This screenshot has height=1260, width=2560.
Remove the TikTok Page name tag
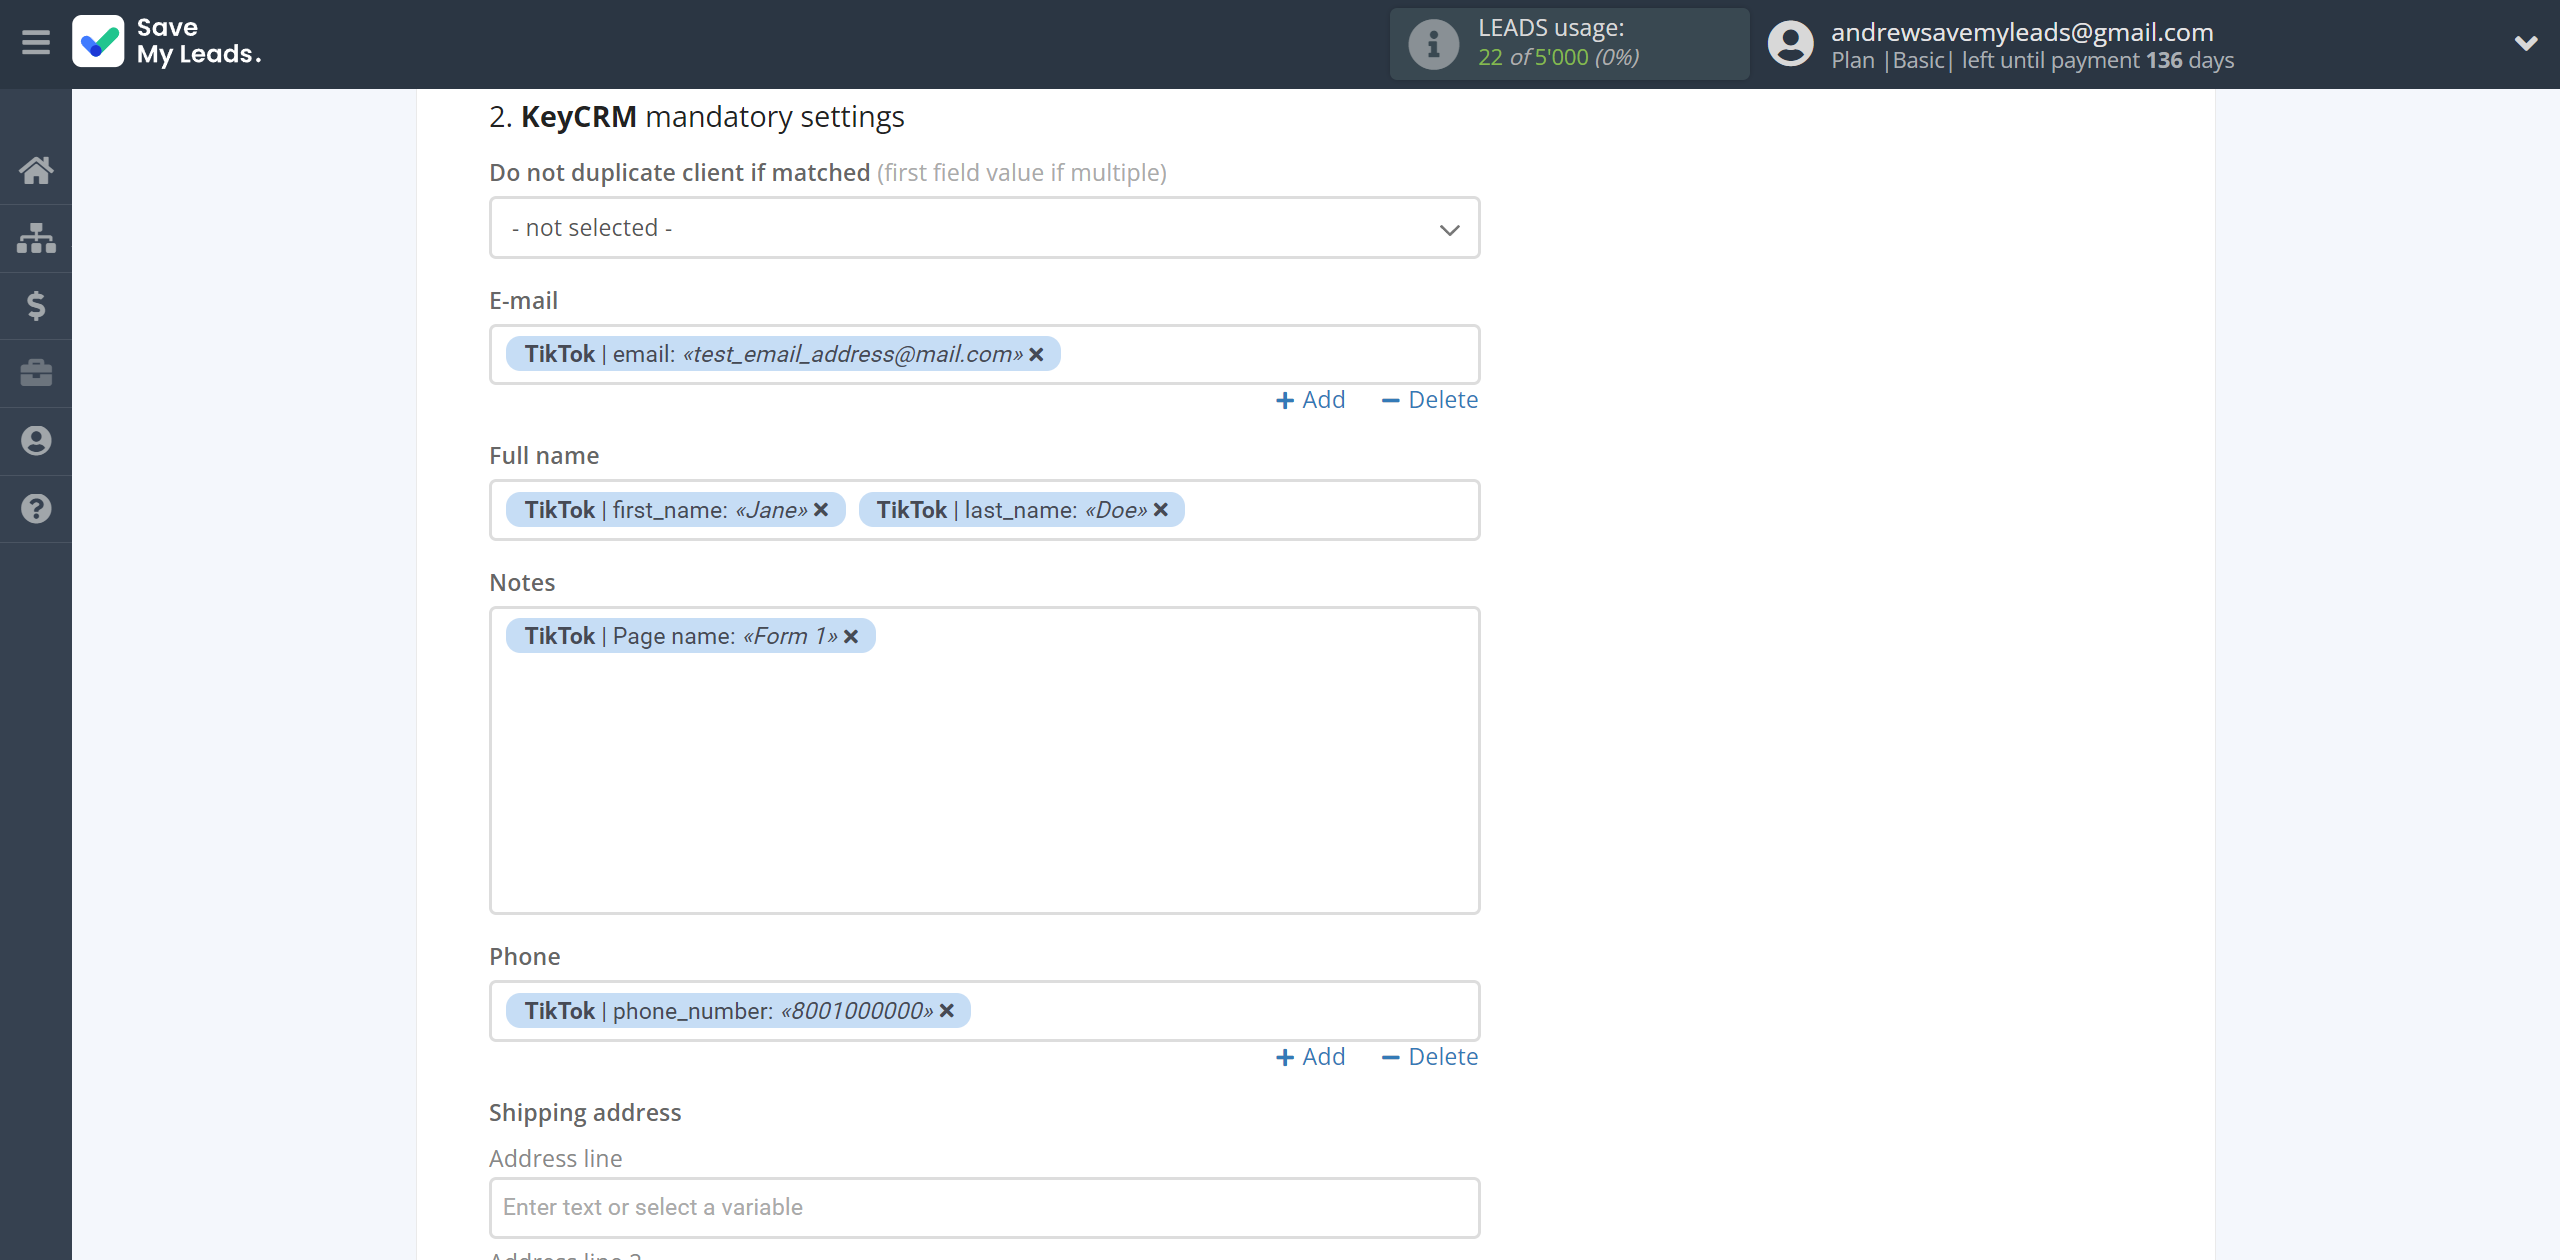[x=851, y=636]
